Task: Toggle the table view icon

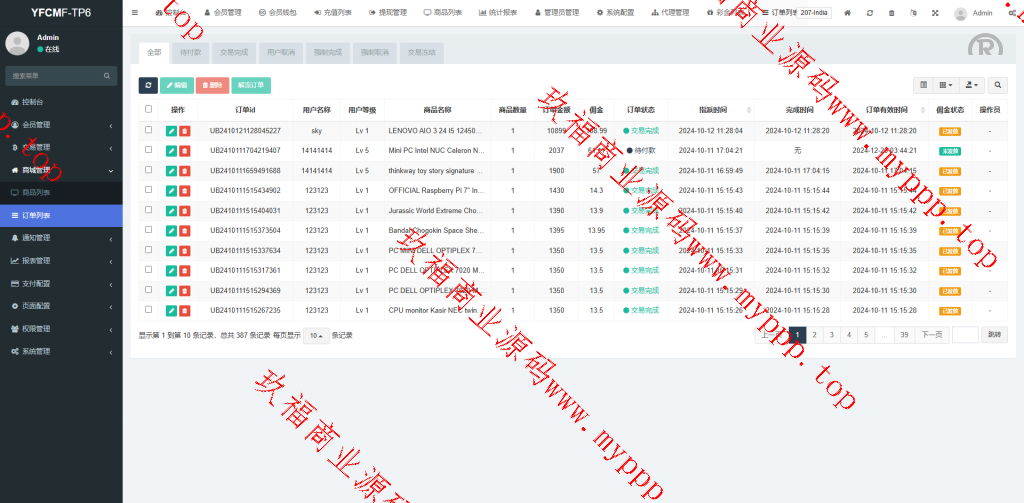Action: click(x=924, y=86)
